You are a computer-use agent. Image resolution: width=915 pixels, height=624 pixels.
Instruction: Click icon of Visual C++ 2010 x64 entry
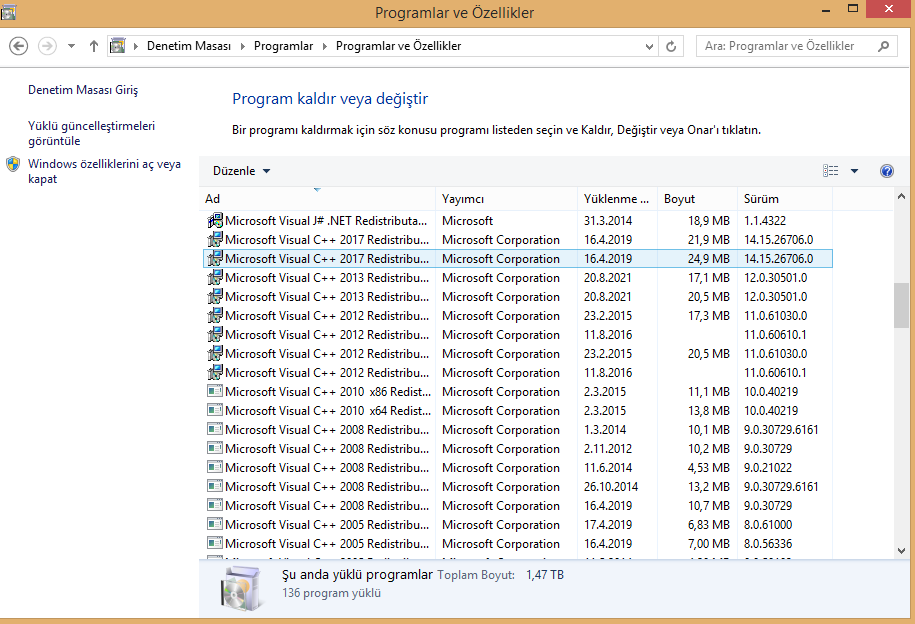(215, 410)
